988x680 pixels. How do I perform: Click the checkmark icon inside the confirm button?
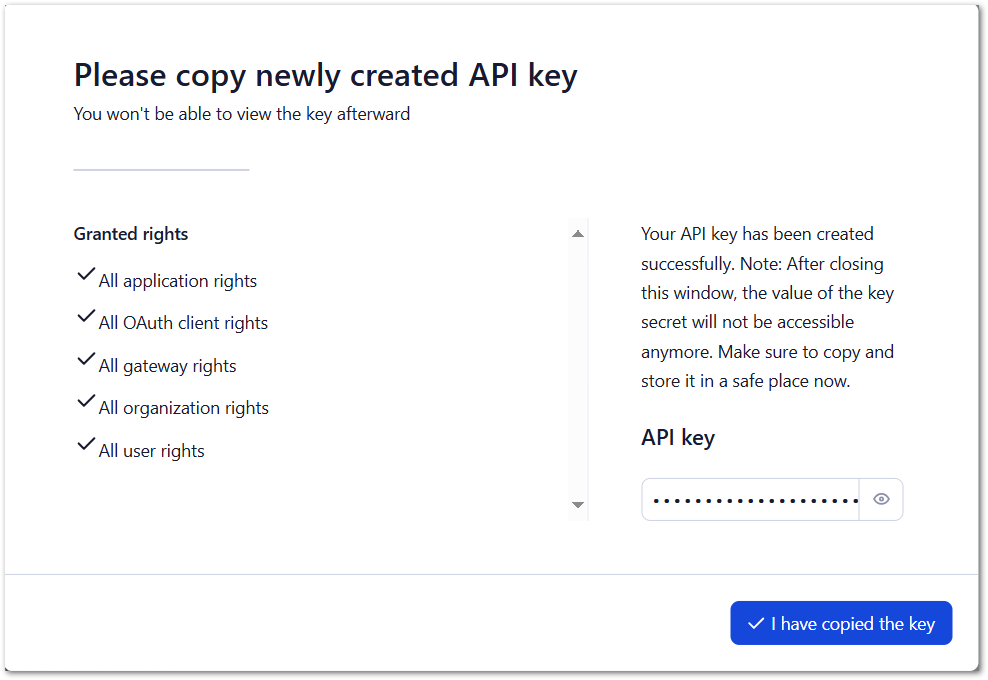pyautogui.click(x=756, y=623)
